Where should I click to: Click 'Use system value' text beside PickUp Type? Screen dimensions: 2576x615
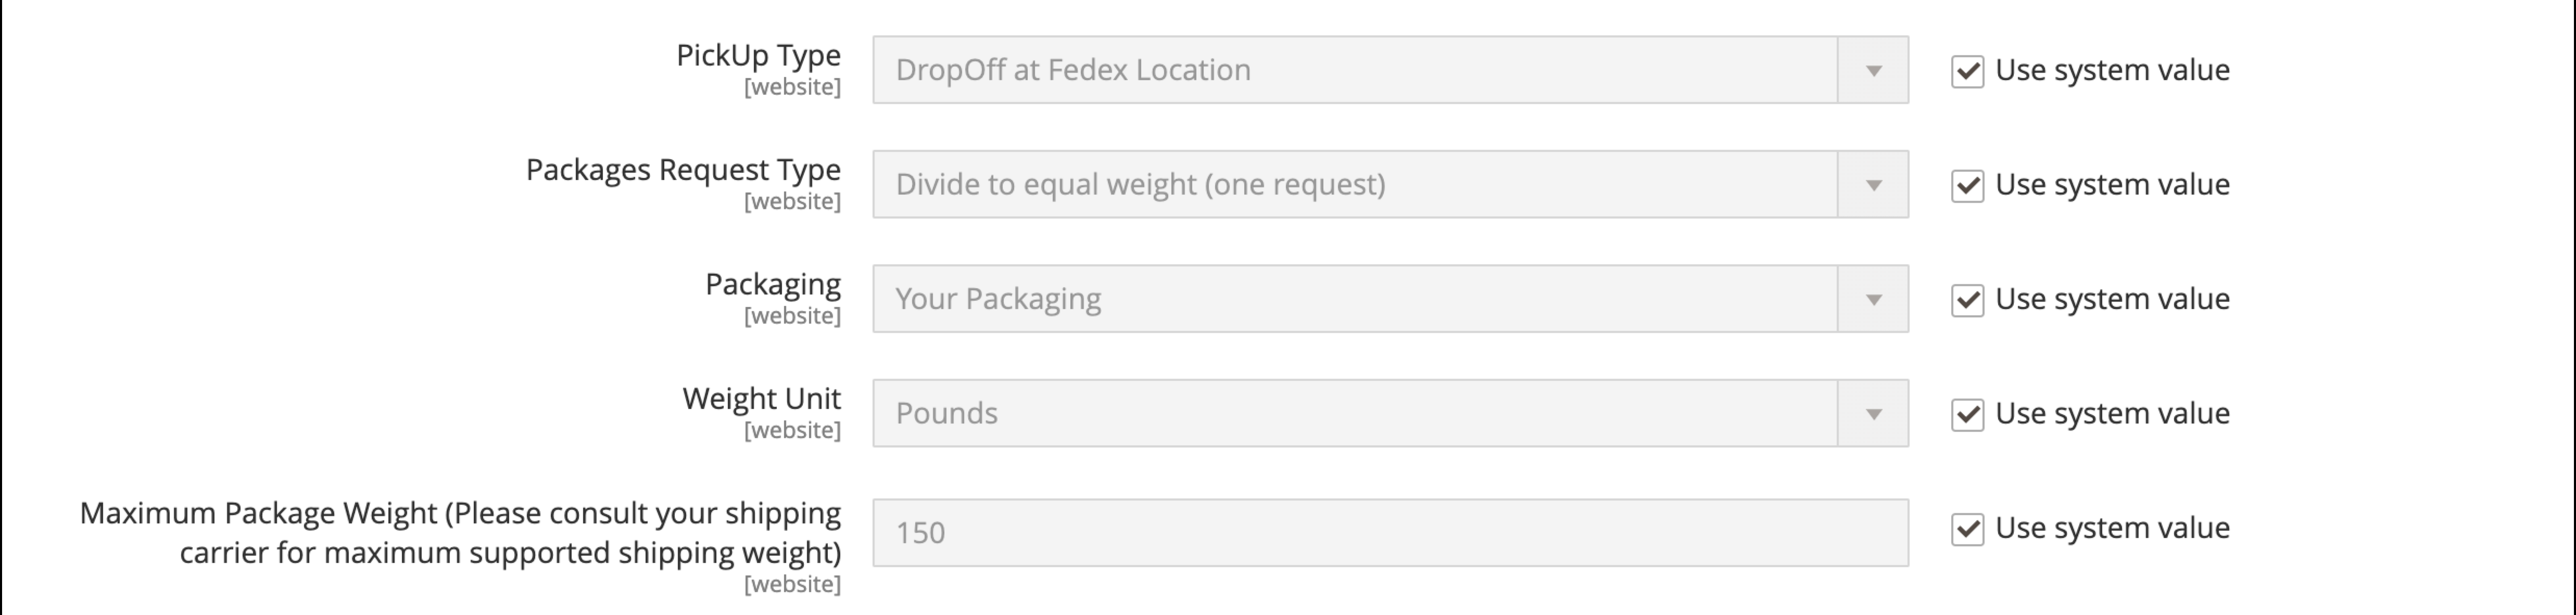tap(2112, 70)
